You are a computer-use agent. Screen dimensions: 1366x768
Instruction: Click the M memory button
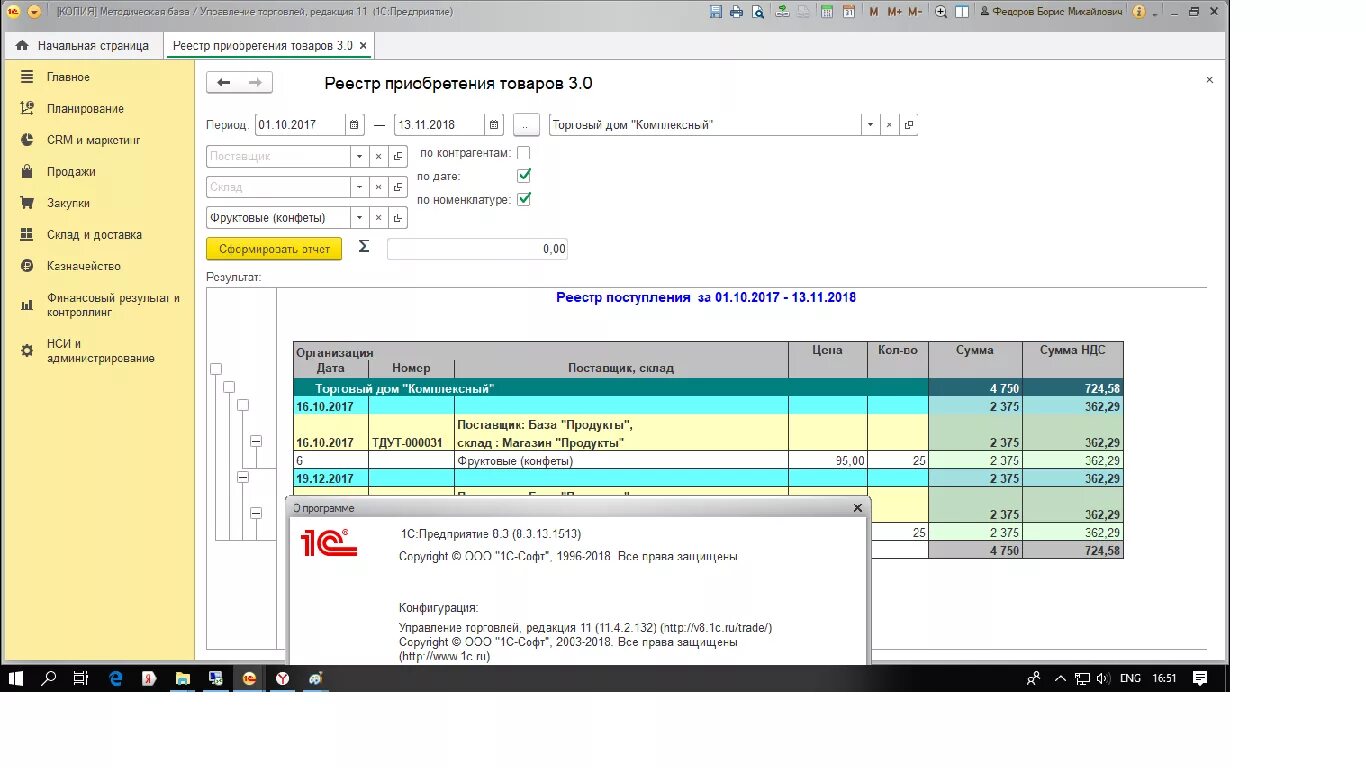tap(874, 12)
